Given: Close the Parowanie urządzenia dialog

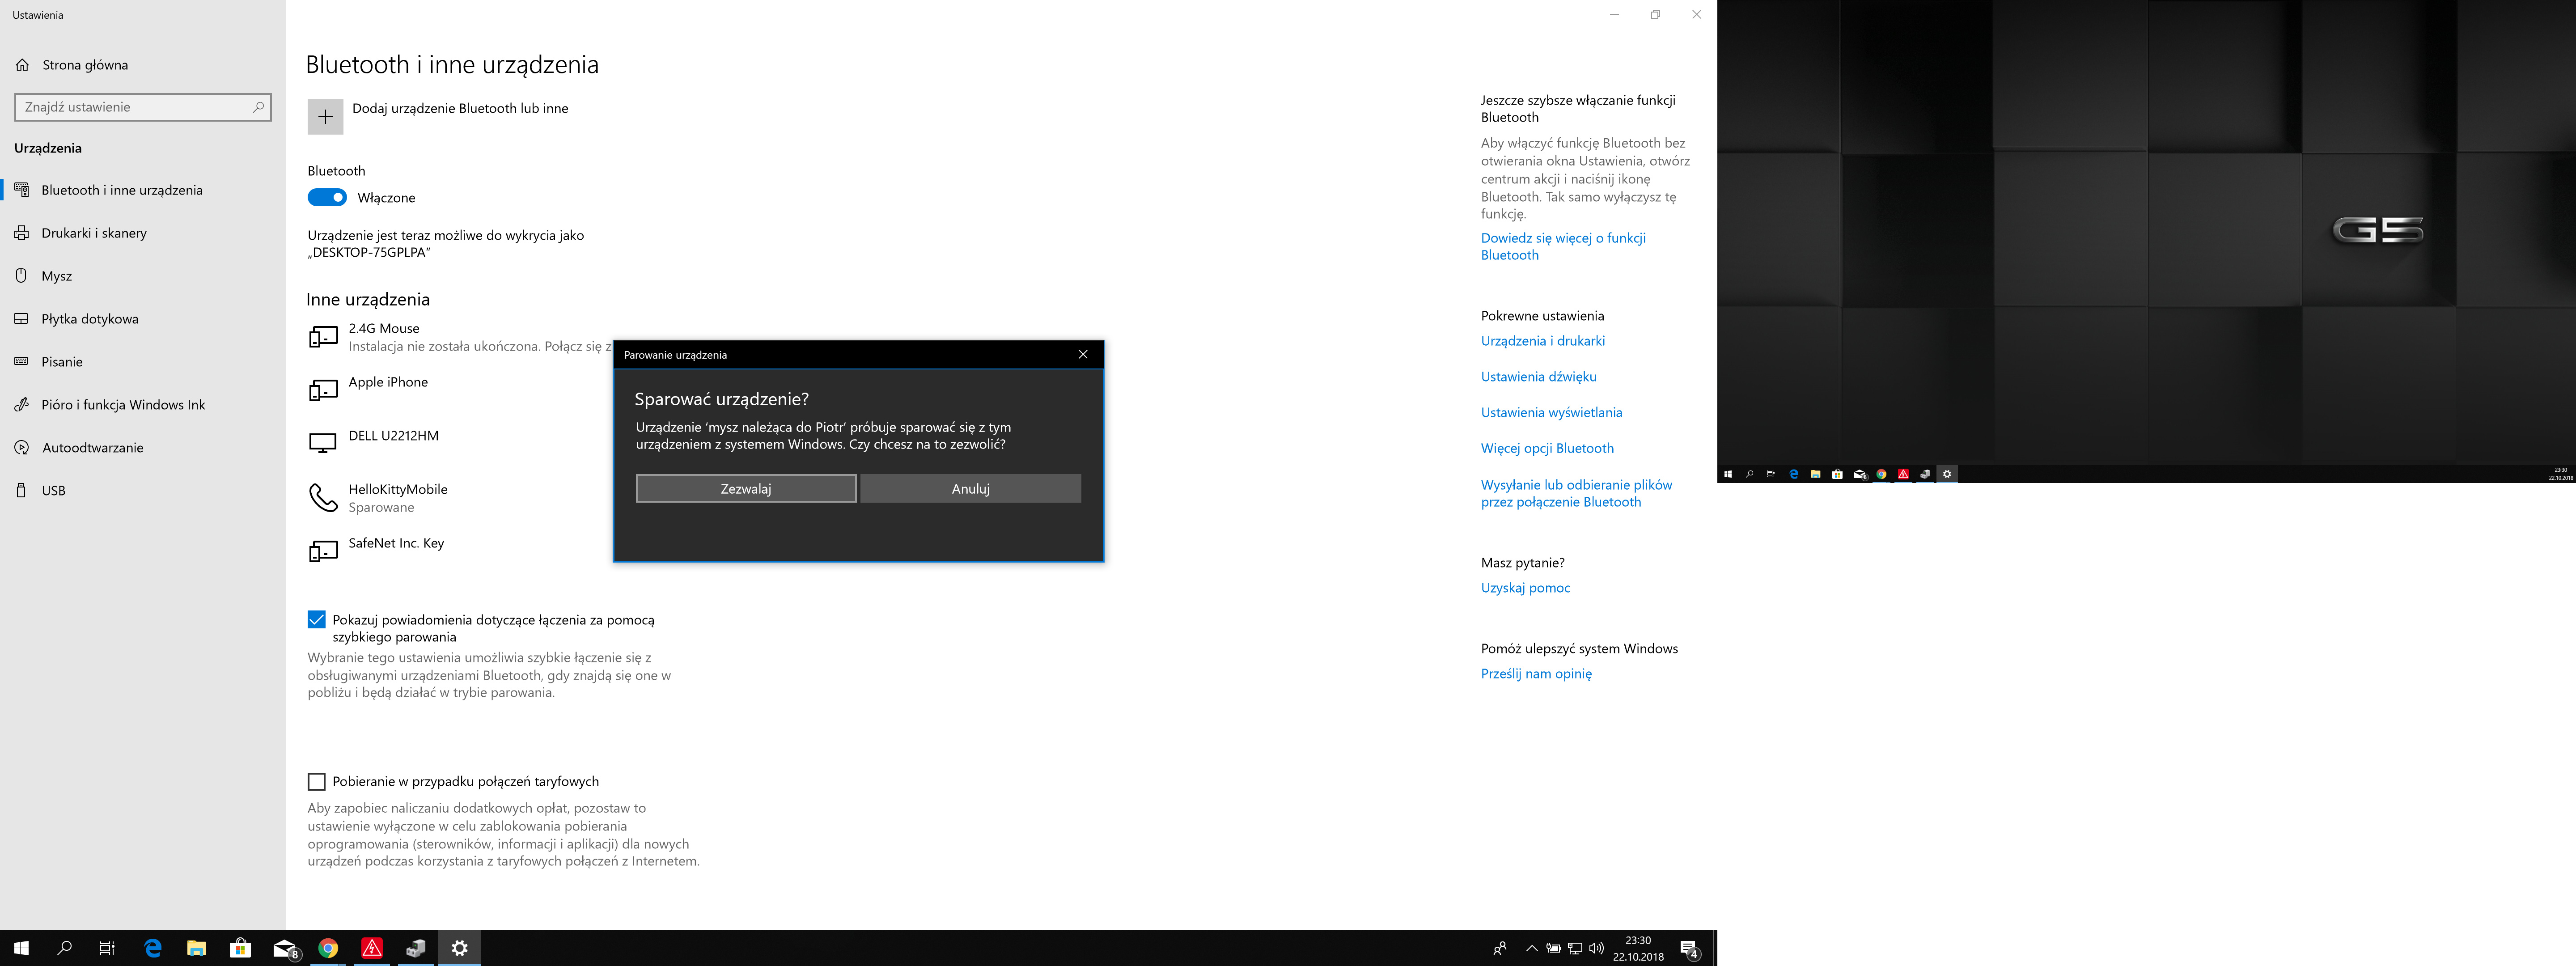Looking at the screenshot, I should pos(1083,355).
